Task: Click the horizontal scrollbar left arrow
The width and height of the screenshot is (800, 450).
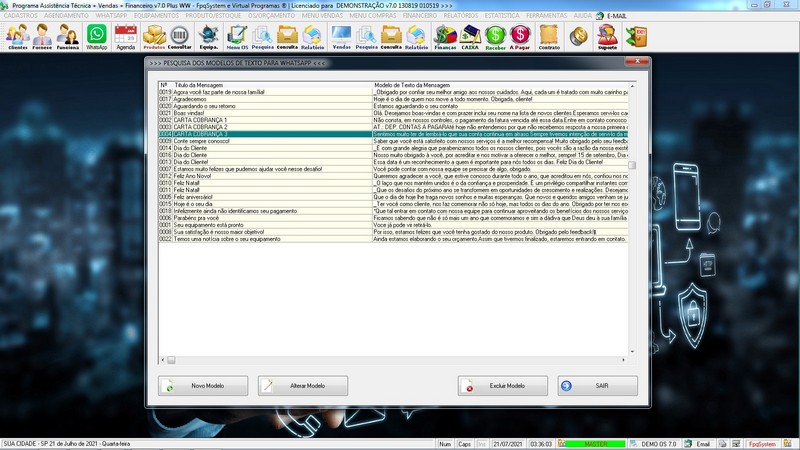Action: click(x=162, y=360)
